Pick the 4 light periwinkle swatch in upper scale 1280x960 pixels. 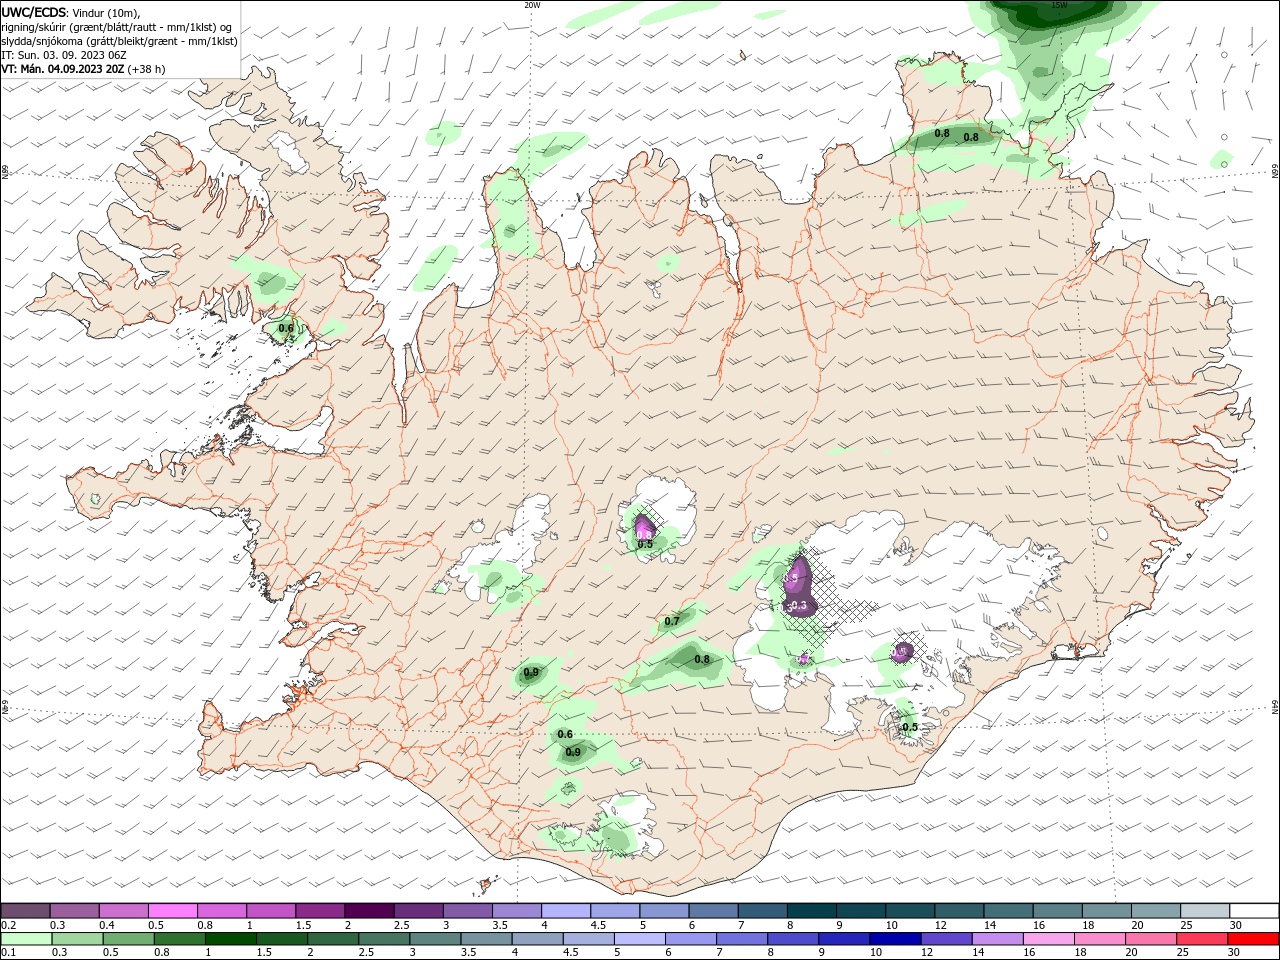click(x=564, y=911)
